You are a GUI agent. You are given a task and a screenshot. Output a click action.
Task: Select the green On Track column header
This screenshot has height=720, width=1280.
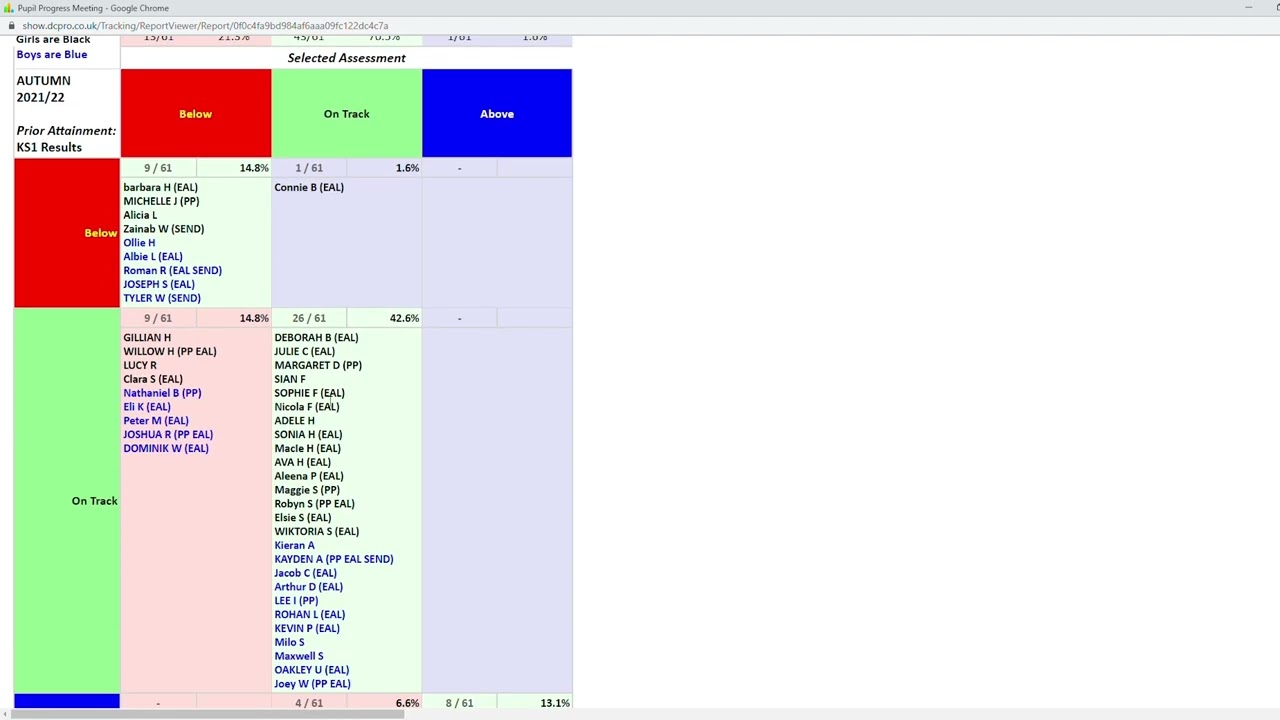click(346, 114)
